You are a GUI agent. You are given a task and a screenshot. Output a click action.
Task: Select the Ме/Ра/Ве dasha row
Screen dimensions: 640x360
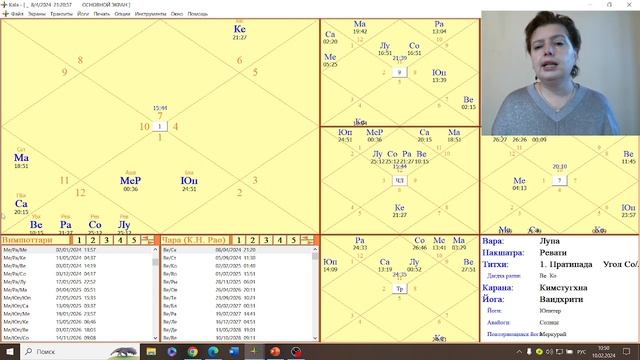[x=77, y=266]
